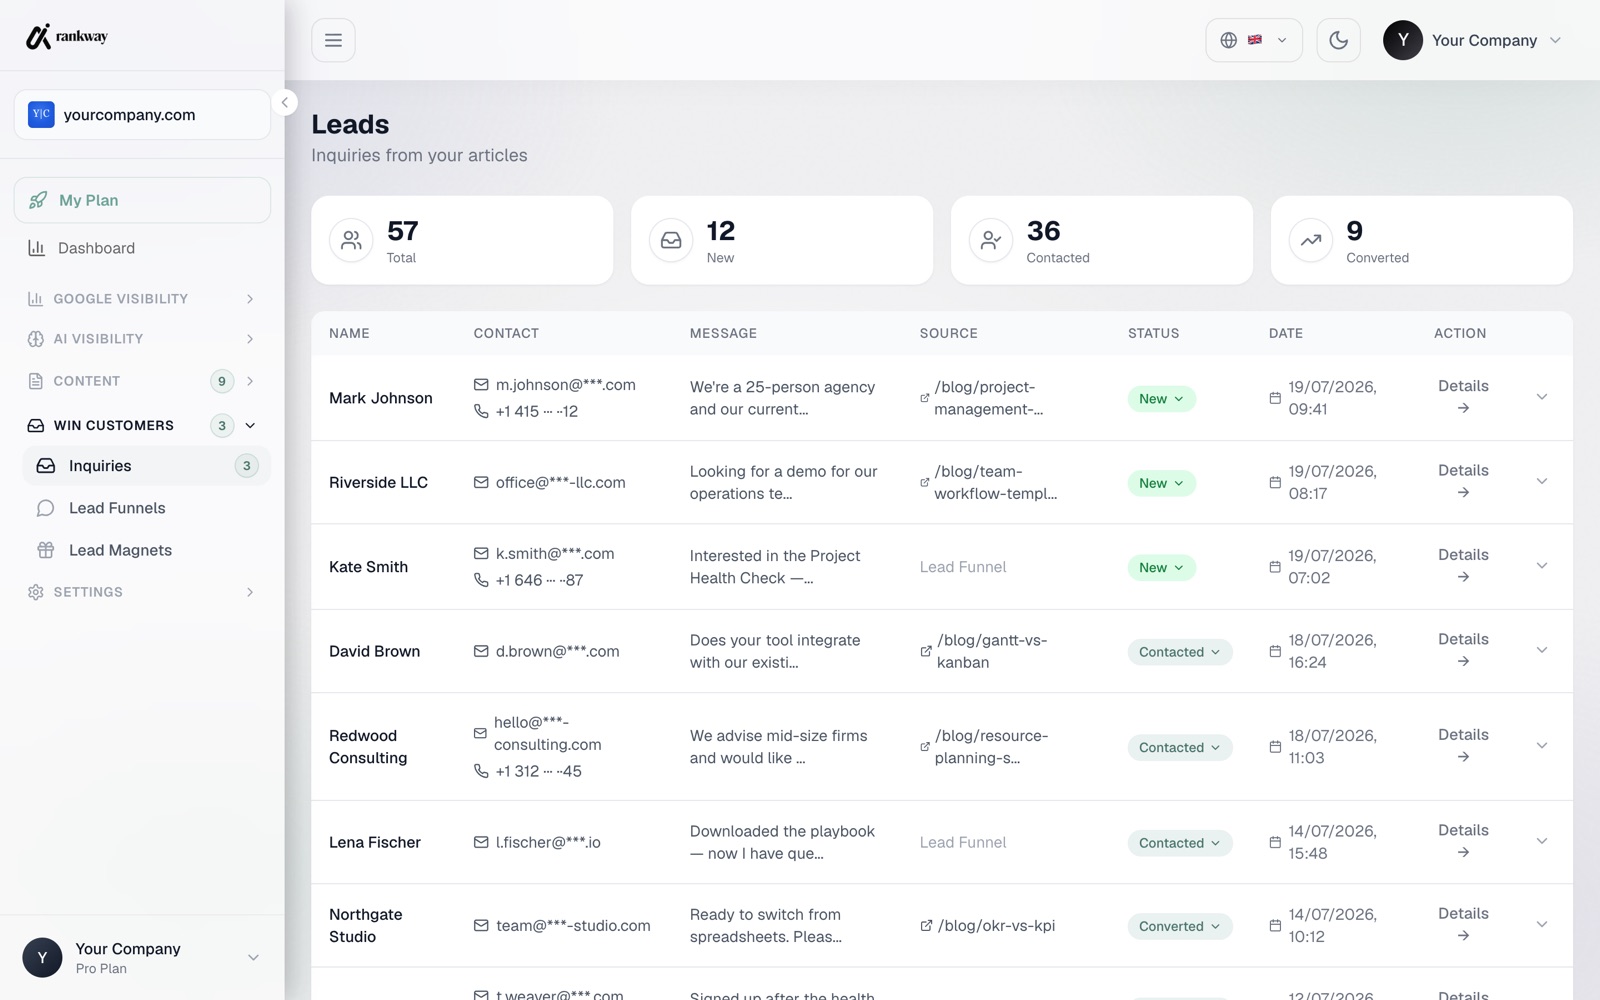The width and height of the screenshot is (1600, 1000).
Task: Click the New leads inbox icon
Action: click(x=671, y=240)
